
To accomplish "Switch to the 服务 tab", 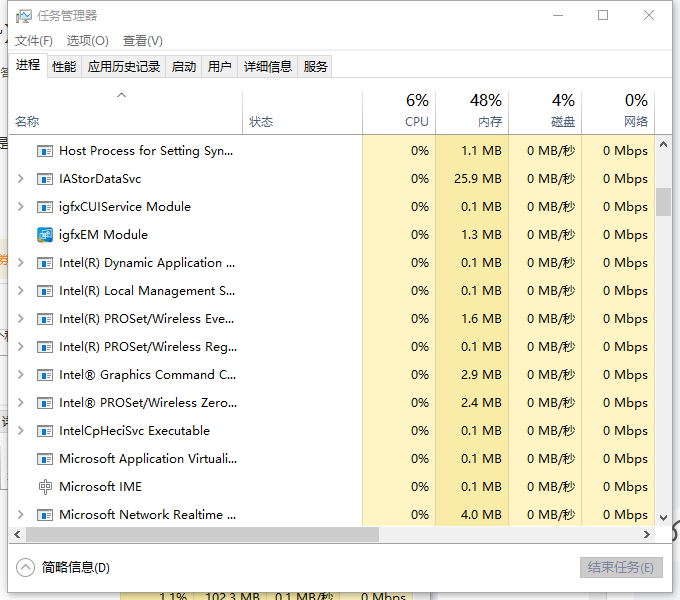I will [315, 67].
